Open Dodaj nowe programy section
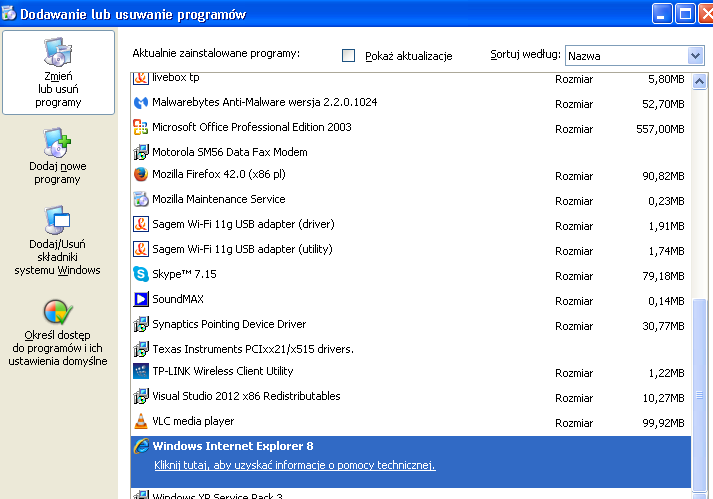This screenshot has height=499, width=713. click(57, 156)
